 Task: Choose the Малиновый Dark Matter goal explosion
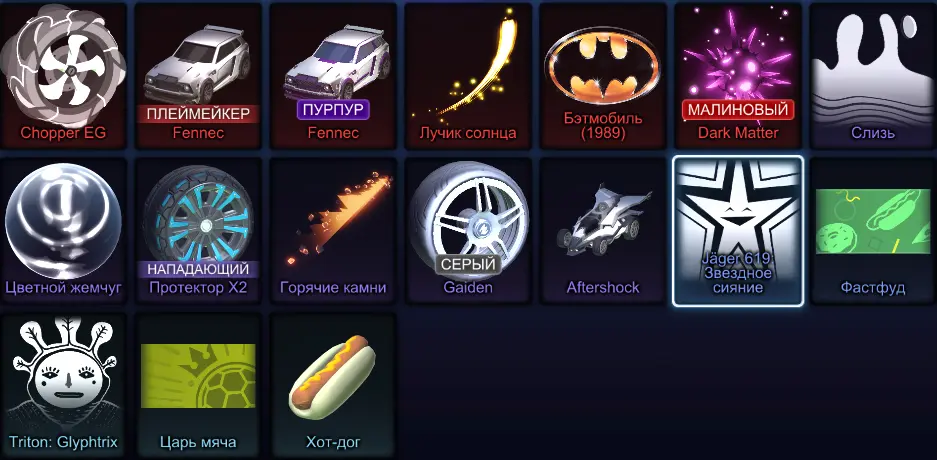[738, 76]
